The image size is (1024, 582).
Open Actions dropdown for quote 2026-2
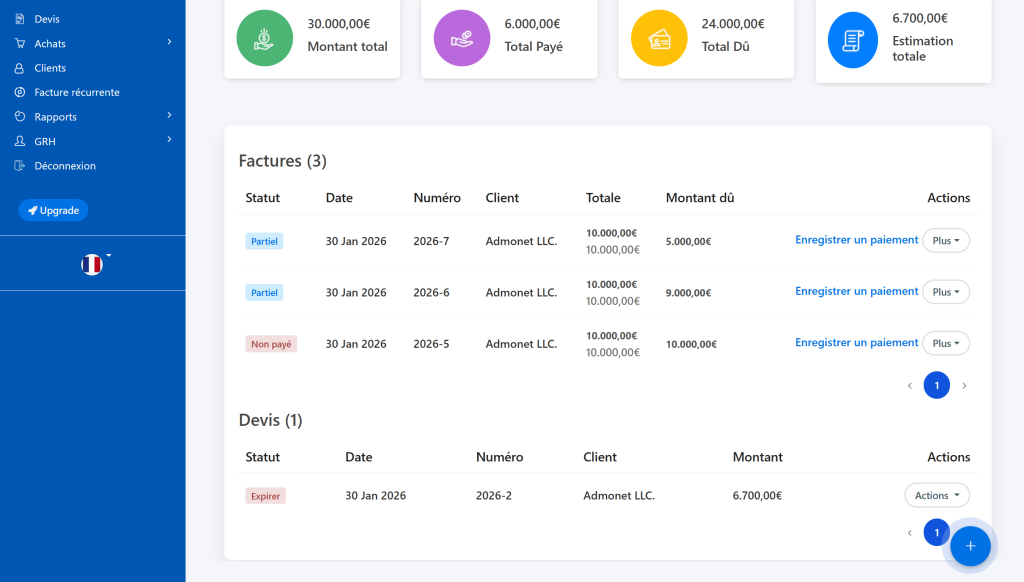coord(936,496)
